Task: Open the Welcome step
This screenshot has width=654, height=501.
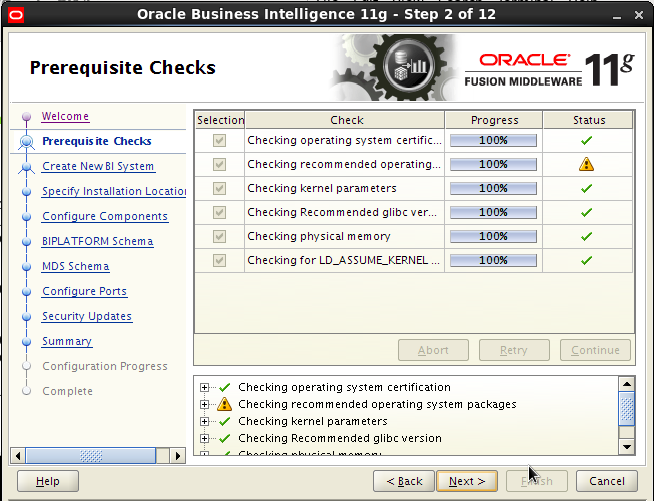Action: (65, 116)
